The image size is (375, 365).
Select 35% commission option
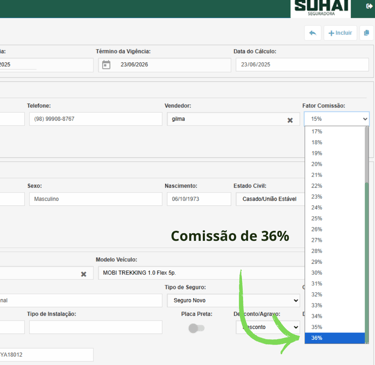tap(335, 327)
